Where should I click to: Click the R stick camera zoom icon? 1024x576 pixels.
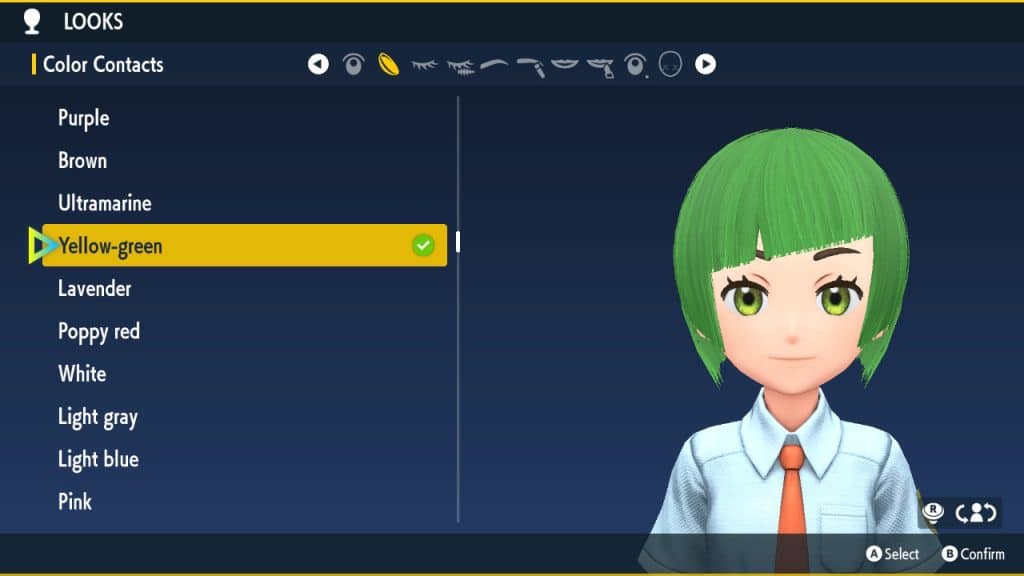(933, 512)
